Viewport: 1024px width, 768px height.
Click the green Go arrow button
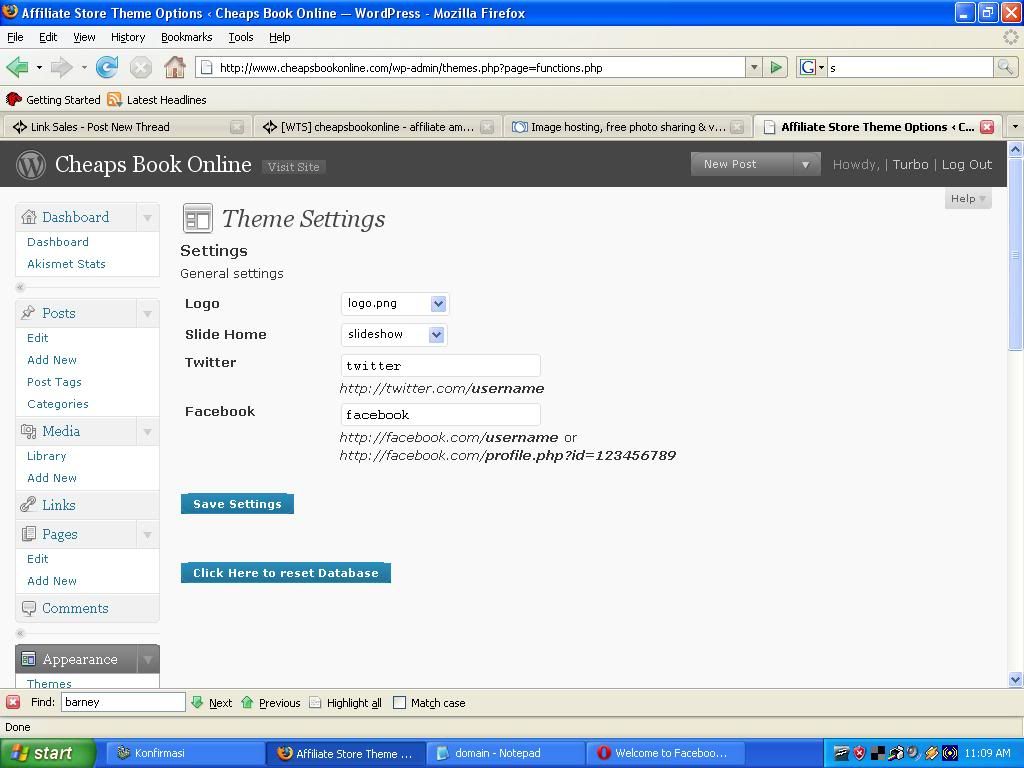pyautogui.click(x=775, y=68)
